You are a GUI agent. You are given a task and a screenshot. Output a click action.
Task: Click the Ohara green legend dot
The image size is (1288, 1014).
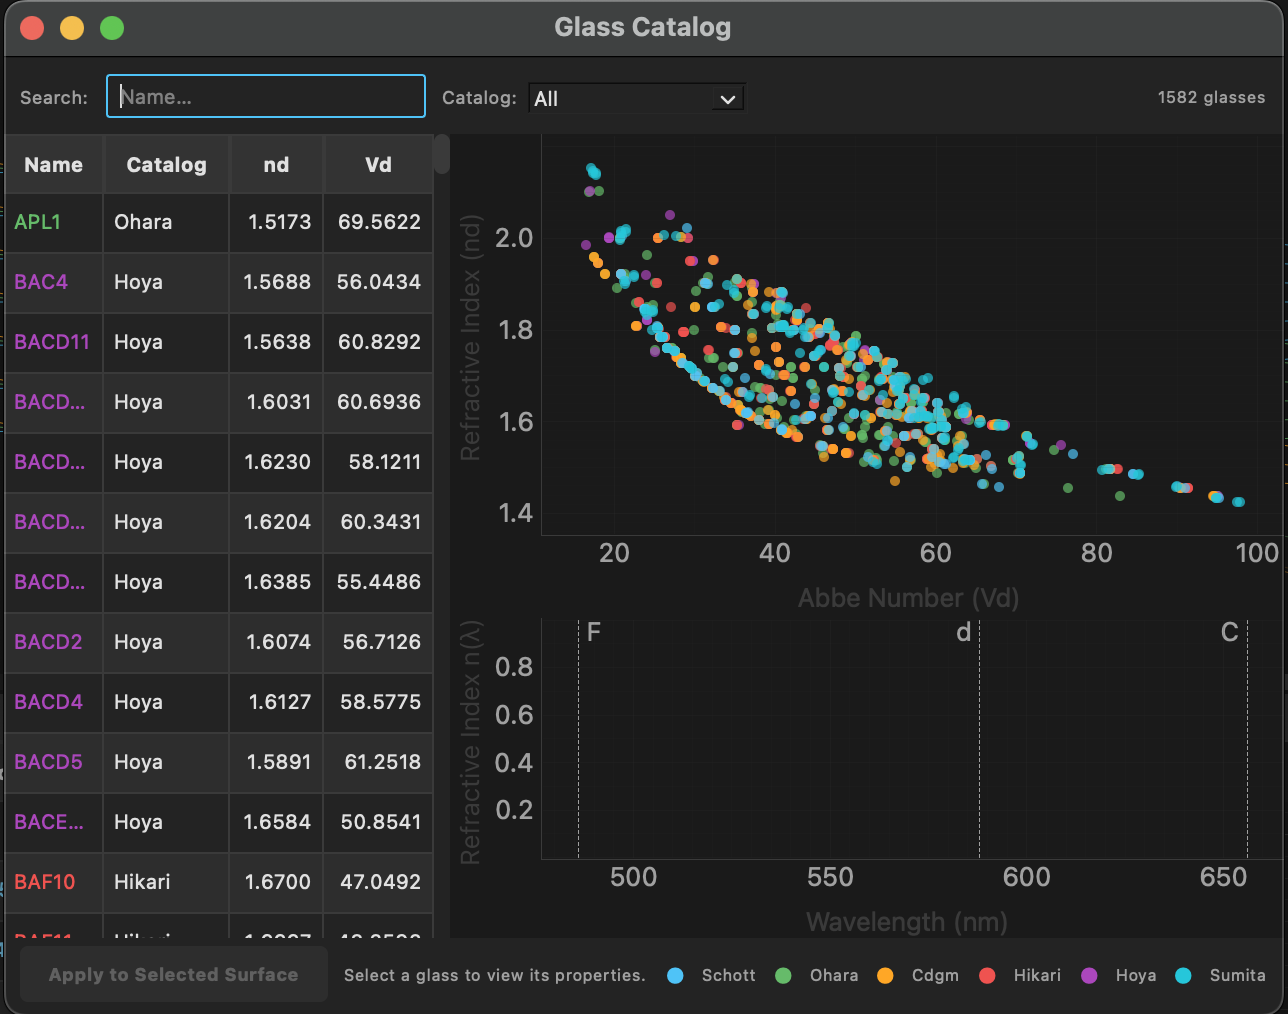pyautogui.click(x=784, y=976)
